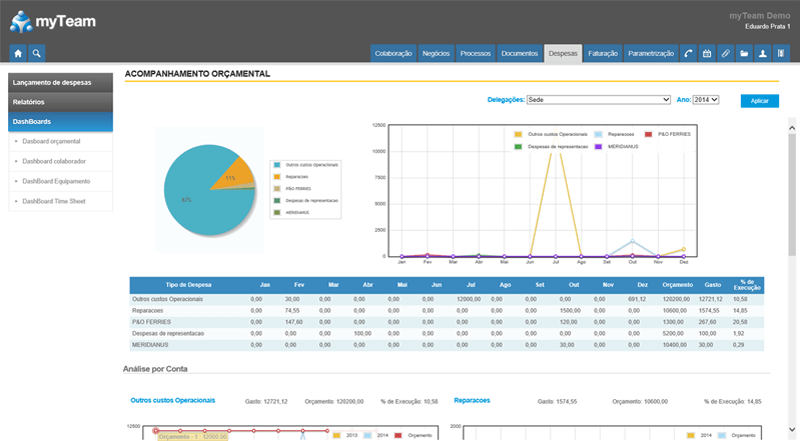
Task: Open the Ano year dropdown
Action: (706, 100)
